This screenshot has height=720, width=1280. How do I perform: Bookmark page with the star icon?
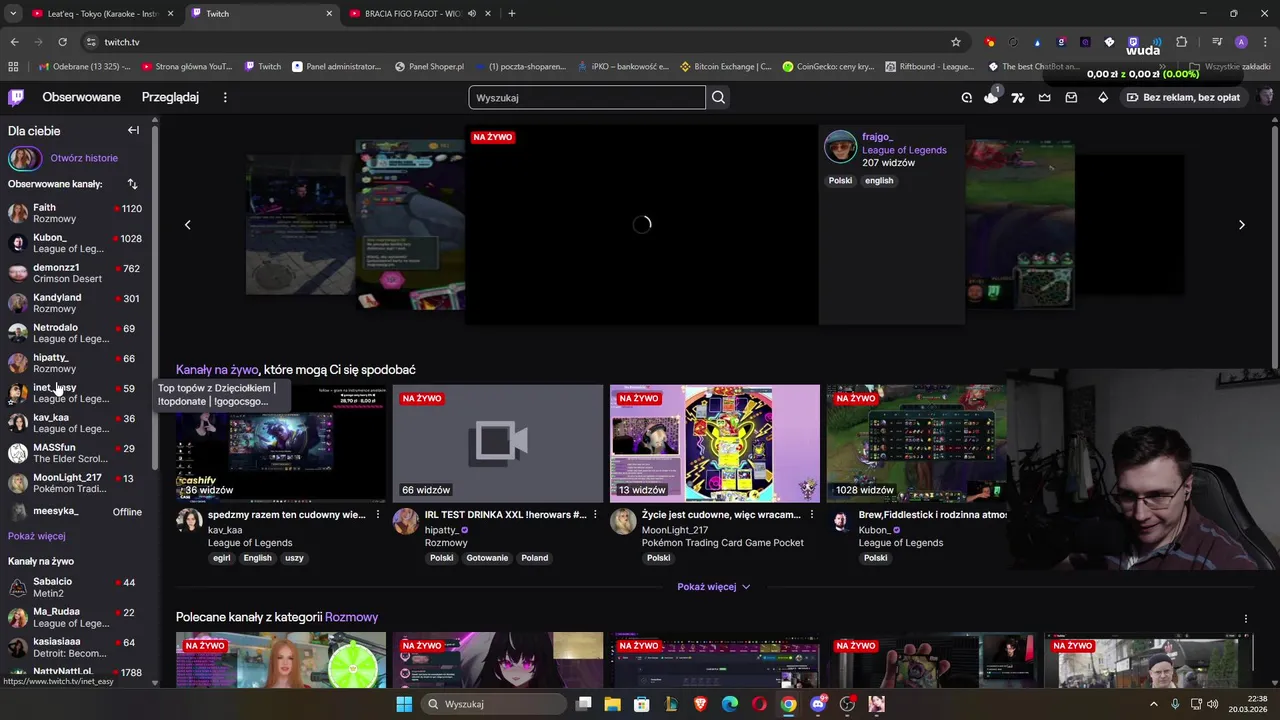pos(956,42)
